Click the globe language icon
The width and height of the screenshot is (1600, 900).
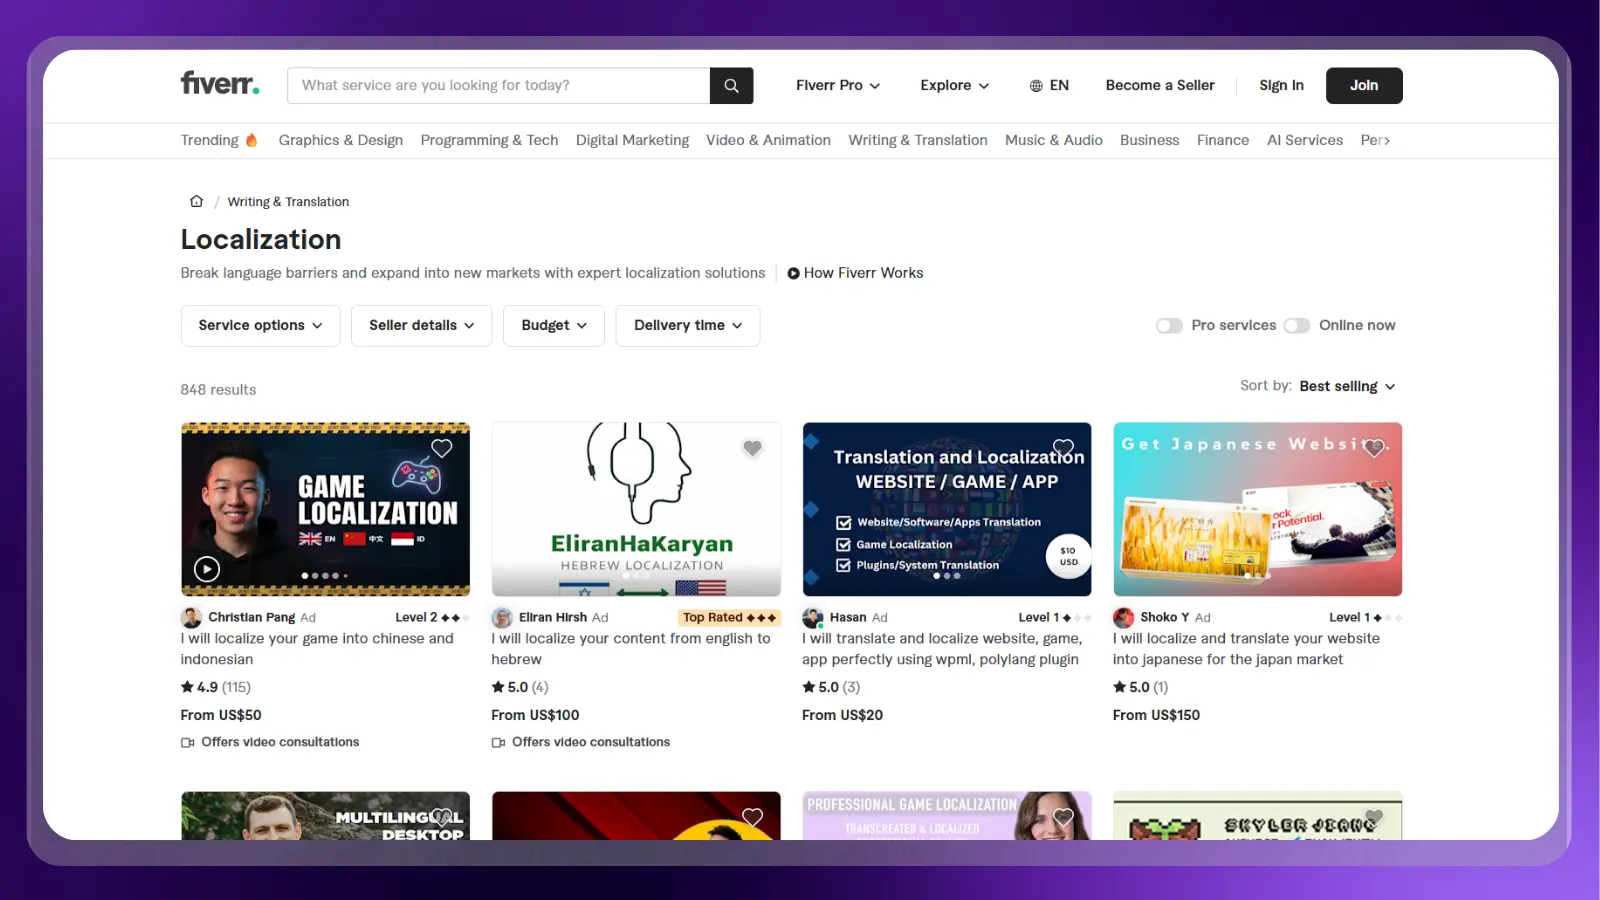click(1036, 86)
